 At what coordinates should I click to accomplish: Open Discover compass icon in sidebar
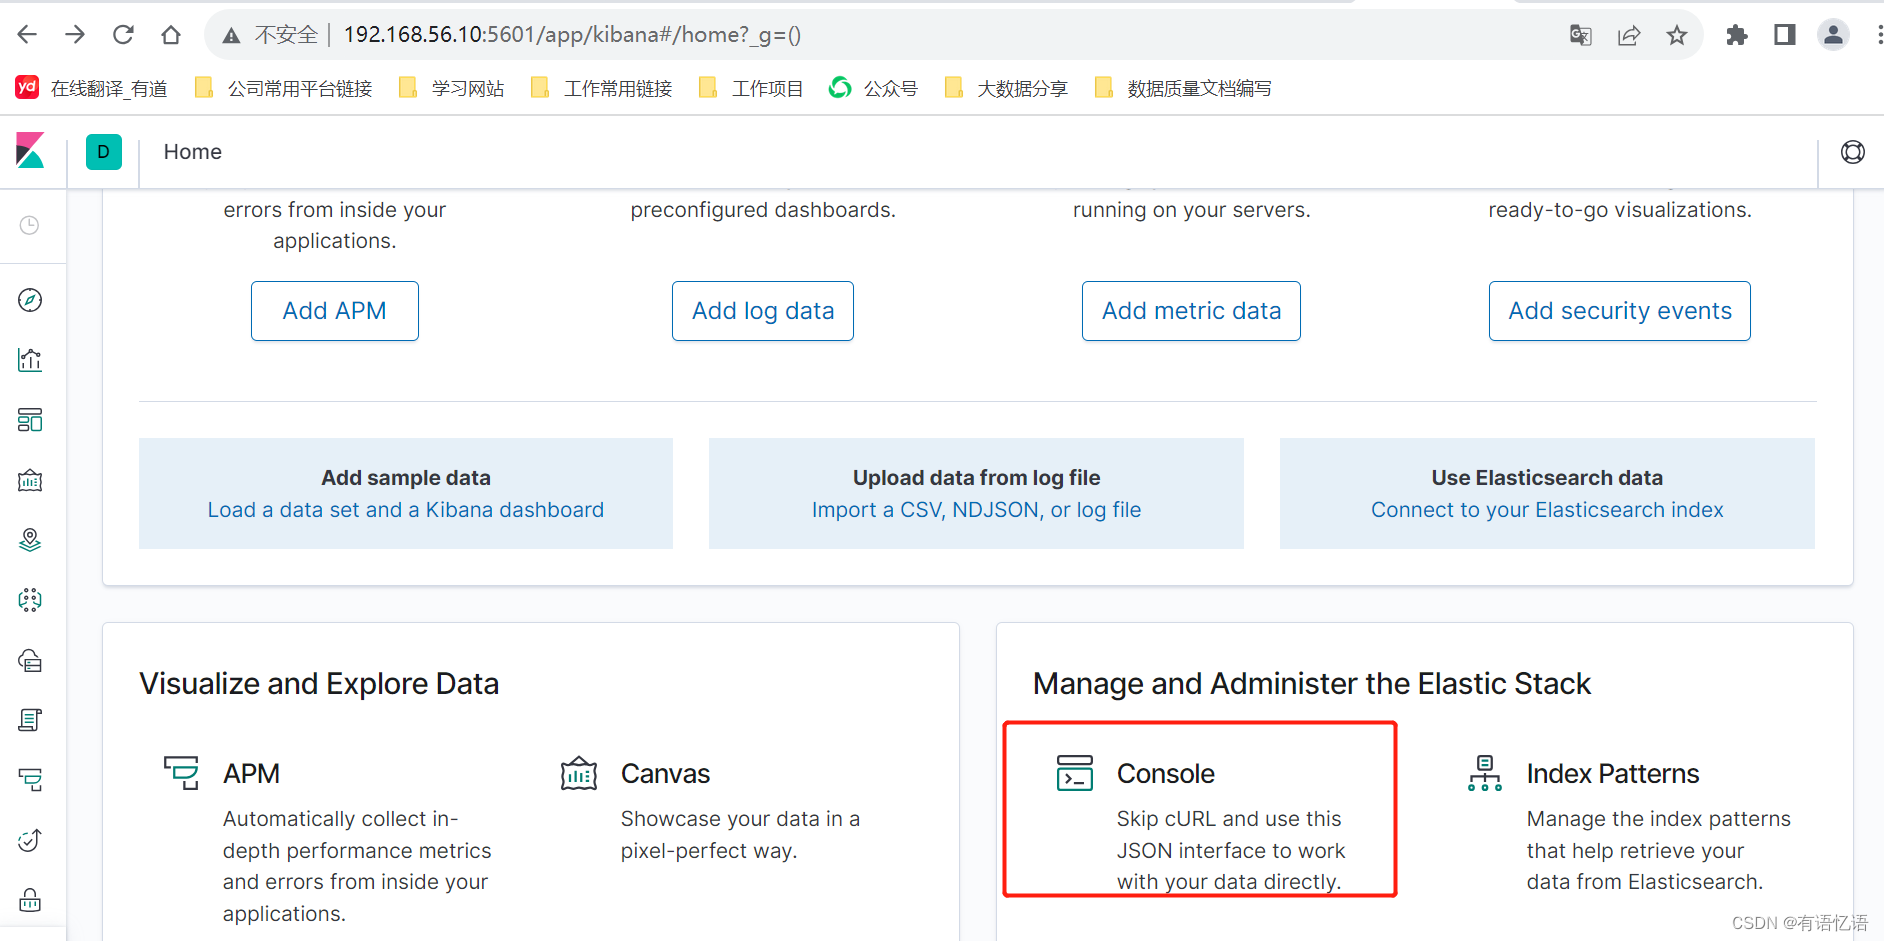[x=30, y=300]
